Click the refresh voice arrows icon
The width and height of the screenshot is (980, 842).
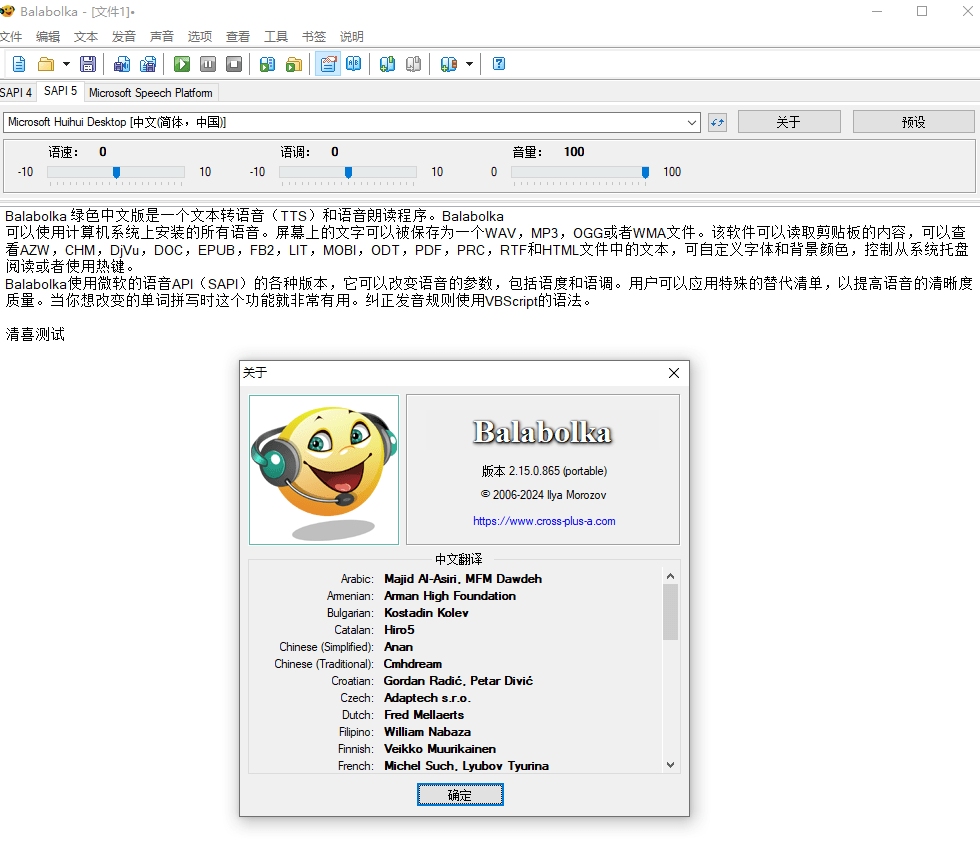point(718,123)
